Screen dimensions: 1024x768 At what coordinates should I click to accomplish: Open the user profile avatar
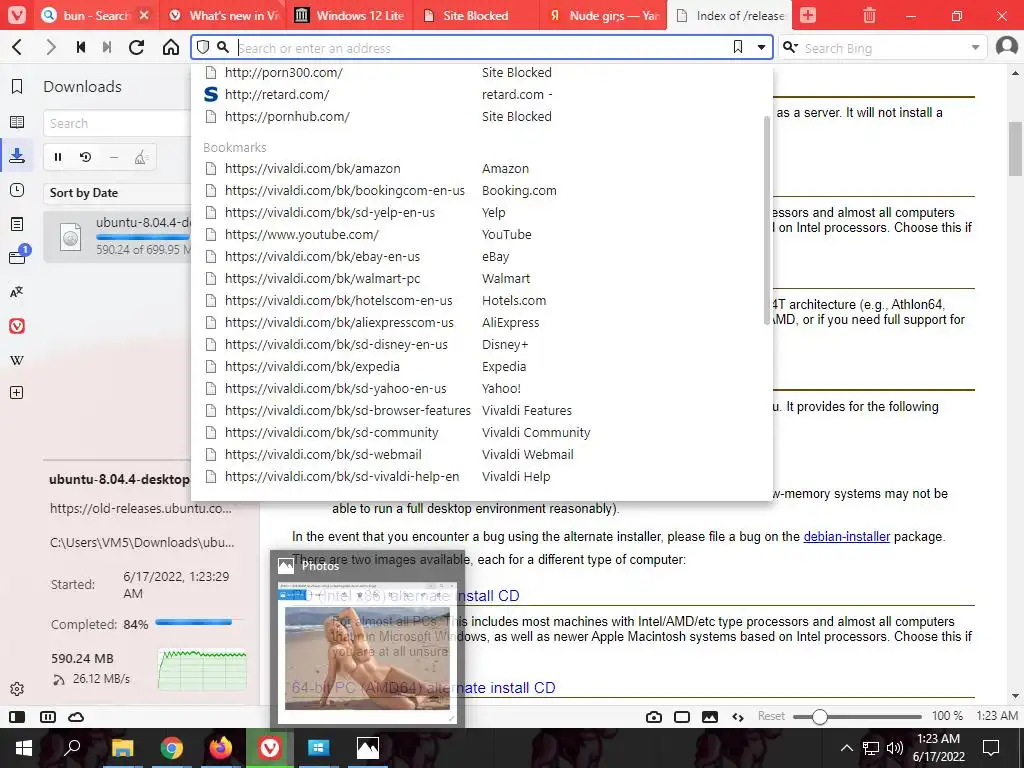(1006, 47)
